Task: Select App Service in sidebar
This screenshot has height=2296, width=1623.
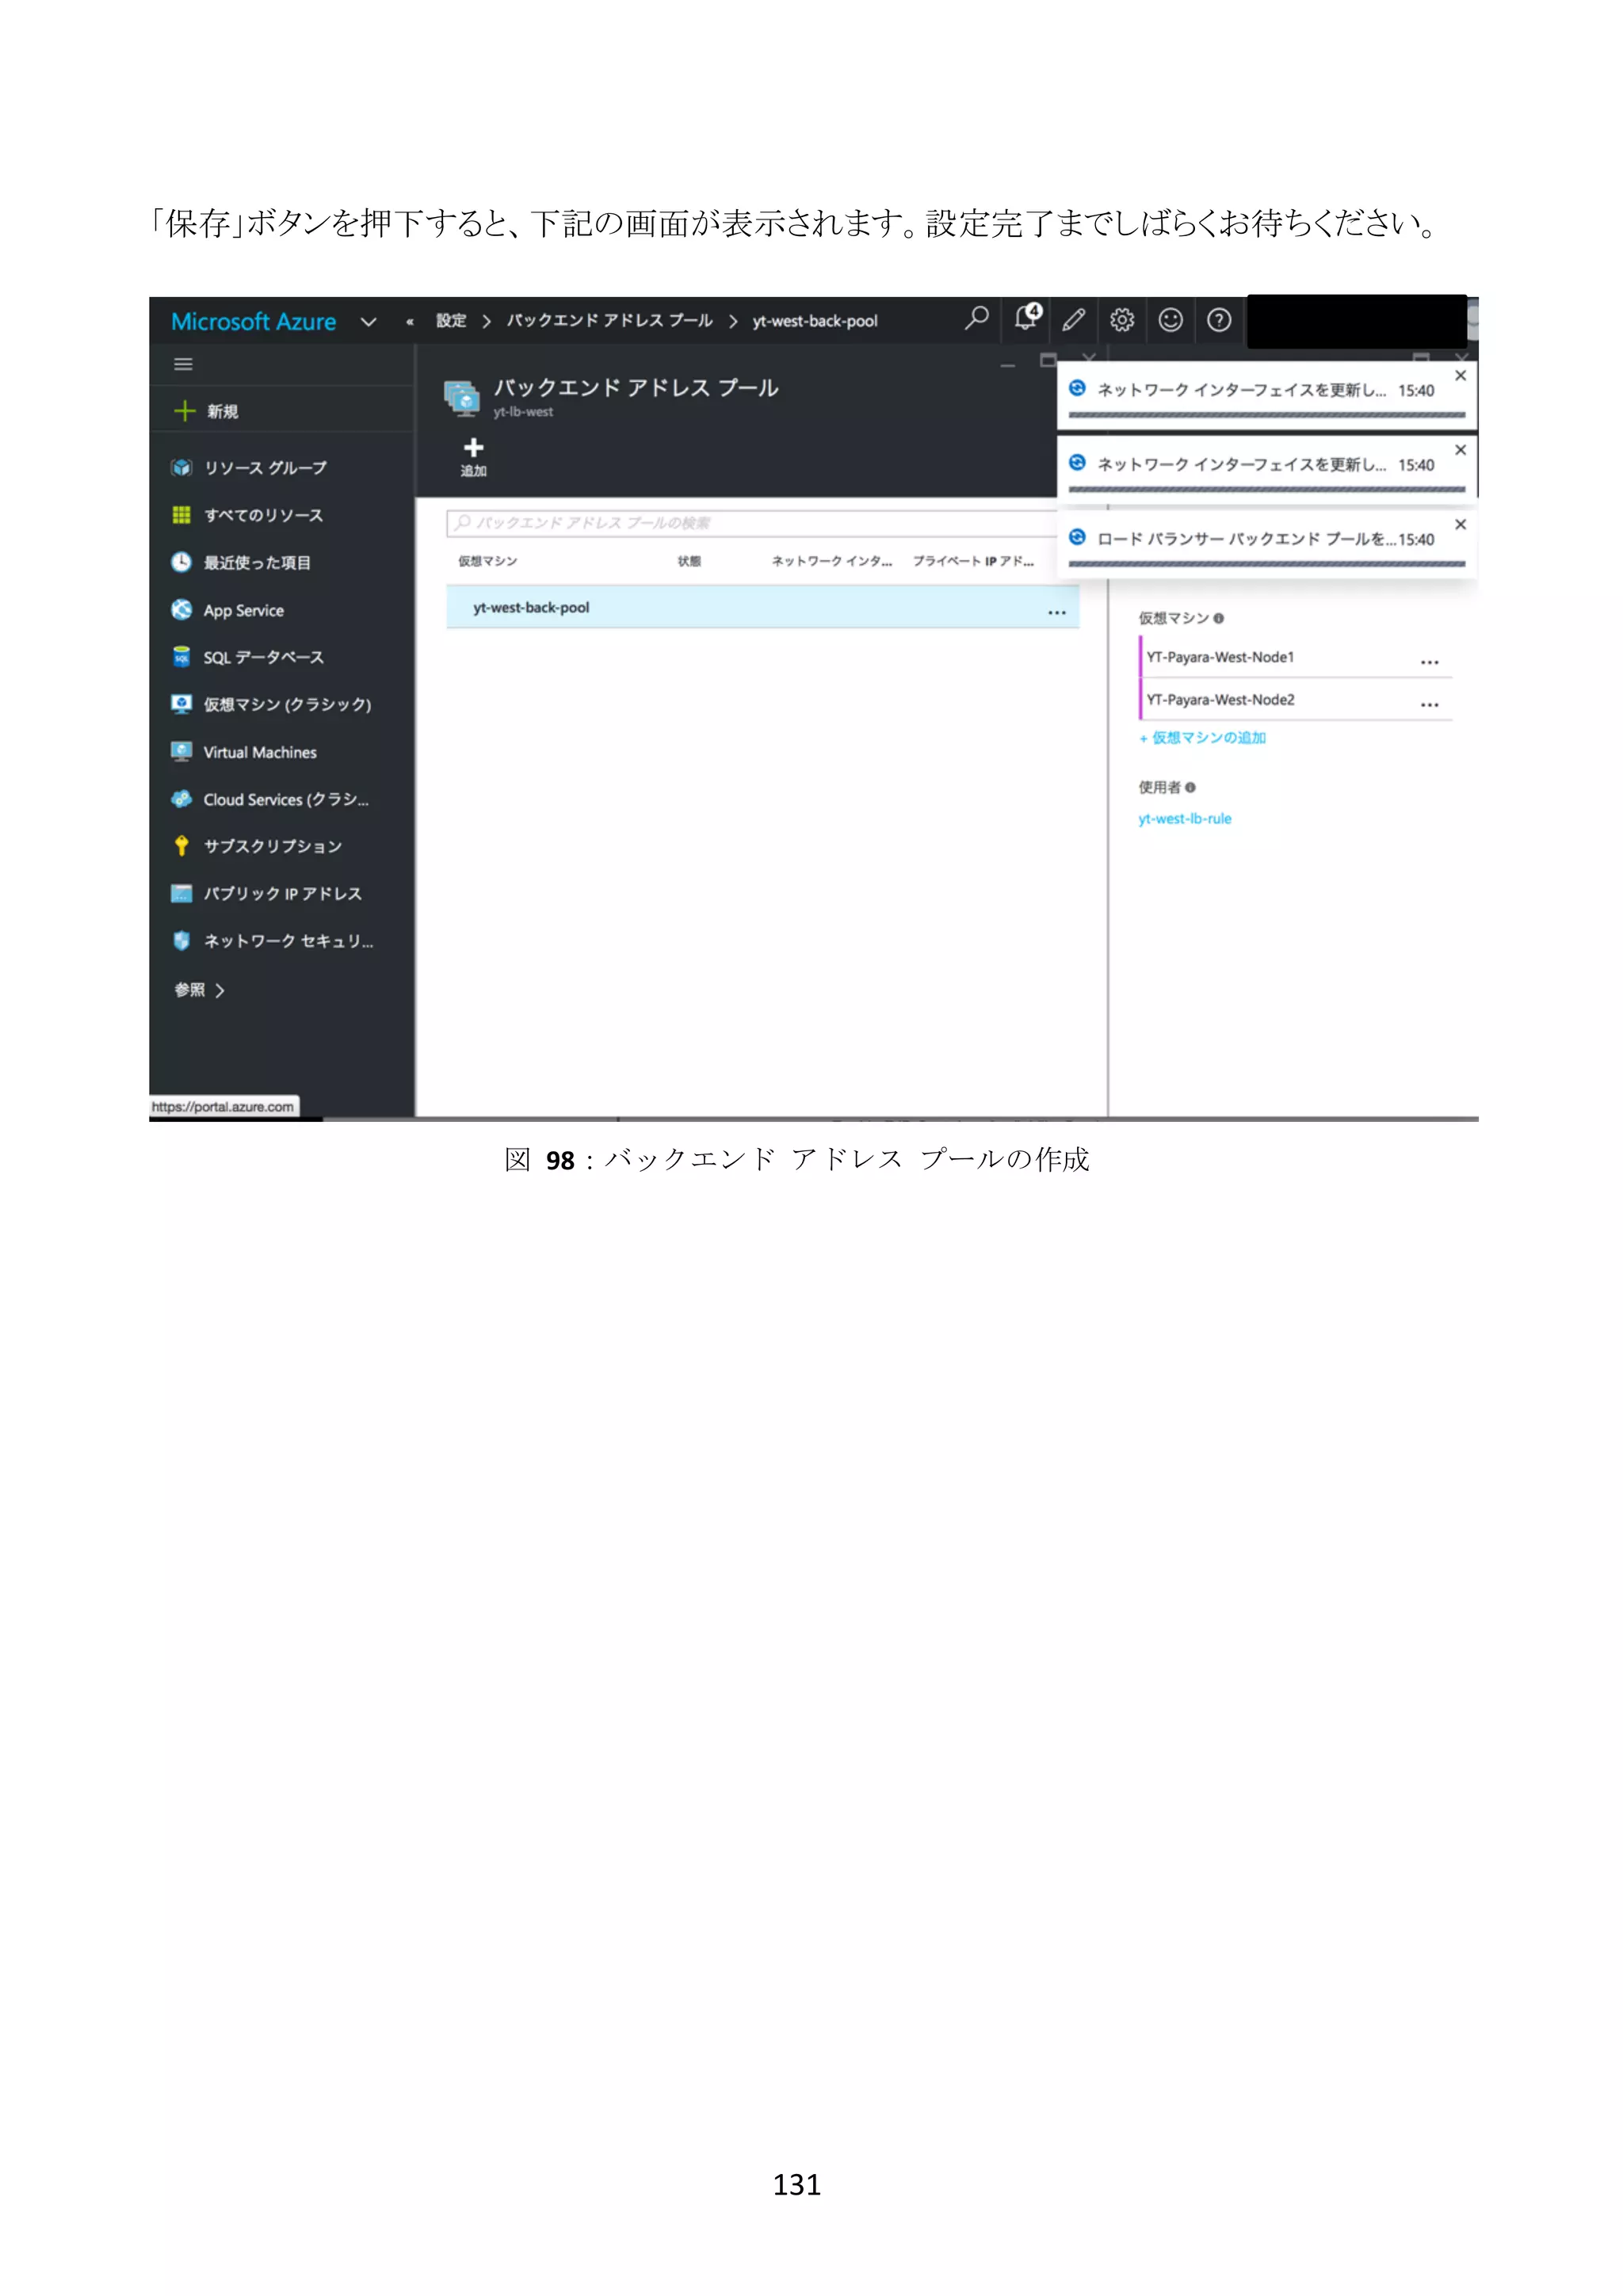Action: 243,610
